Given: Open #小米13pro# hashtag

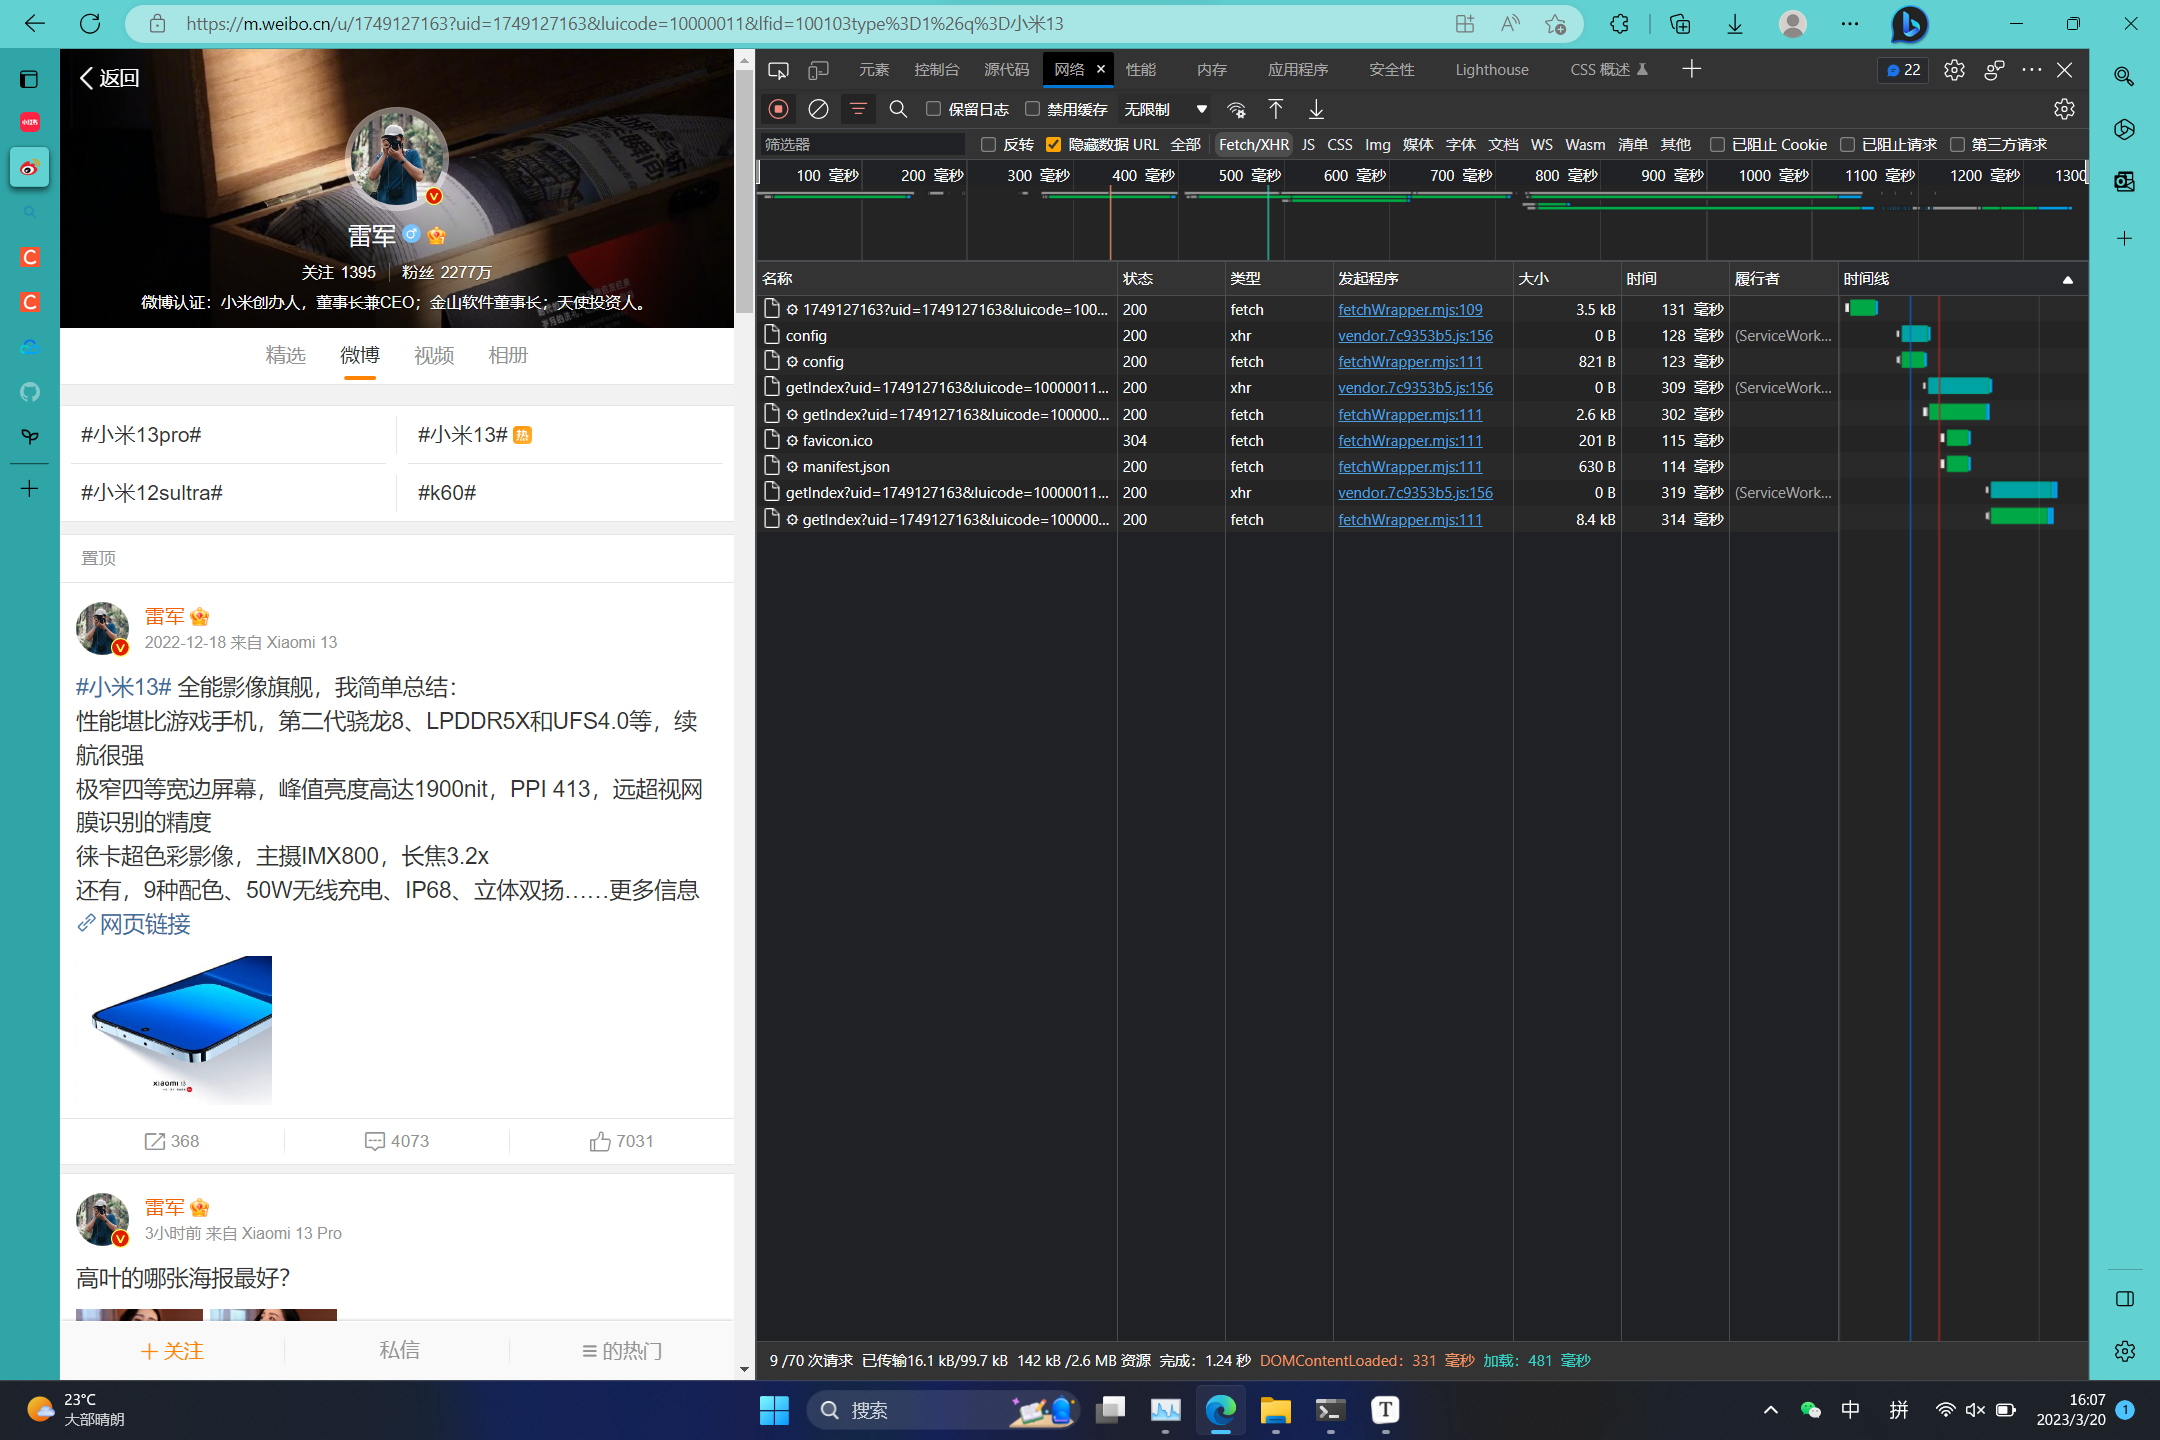Looking at the screenshot, I should tap(141, 435).
